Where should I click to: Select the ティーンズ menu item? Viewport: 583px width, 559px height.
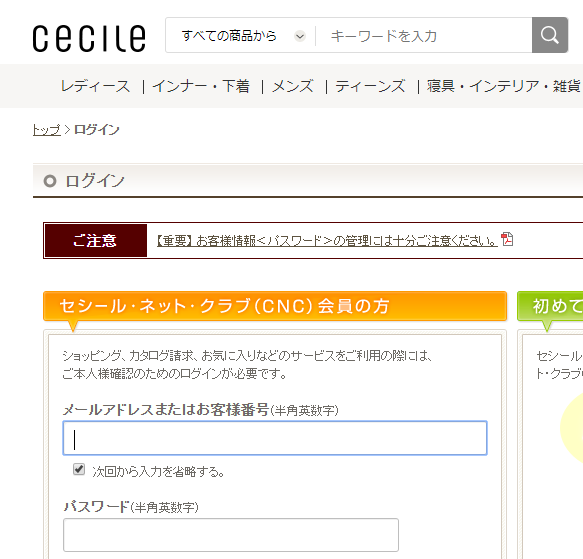[x=370, y=86]
